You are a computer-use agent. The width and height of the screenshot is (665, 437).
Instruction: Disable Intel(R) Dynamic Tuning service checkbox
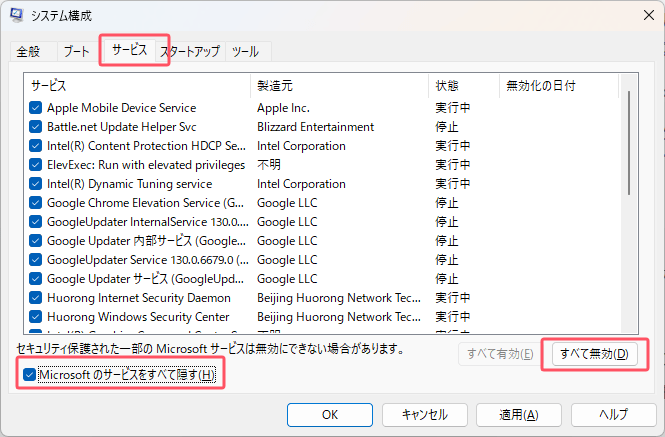(x=36, y=184)
